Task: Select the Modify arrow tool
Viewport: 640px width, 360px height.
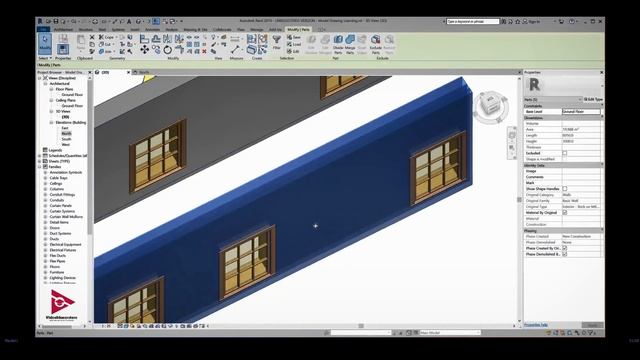Action: 44,44
